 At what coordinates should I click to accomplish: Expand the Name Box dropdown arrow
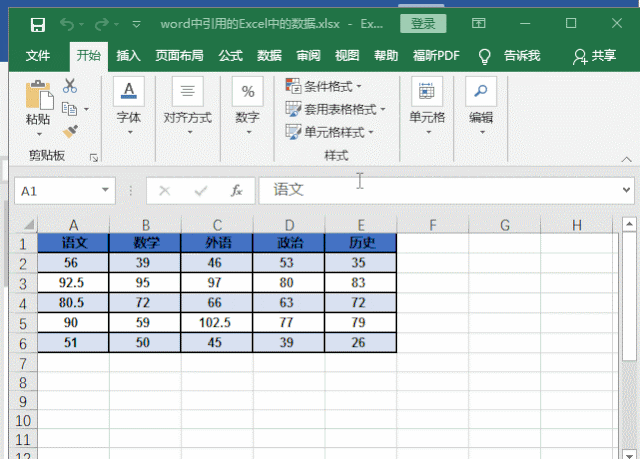[x=106, y=190]
